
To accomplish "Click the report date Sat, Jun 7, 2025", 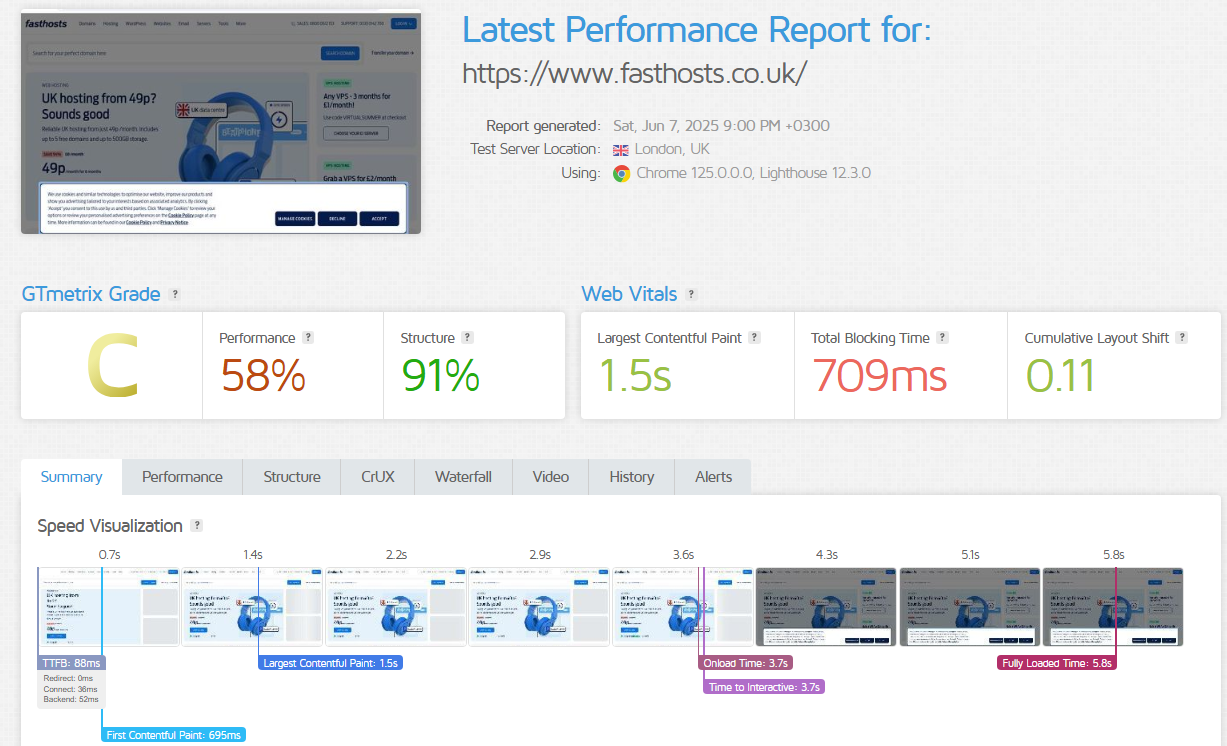I will tap(721, 126).
